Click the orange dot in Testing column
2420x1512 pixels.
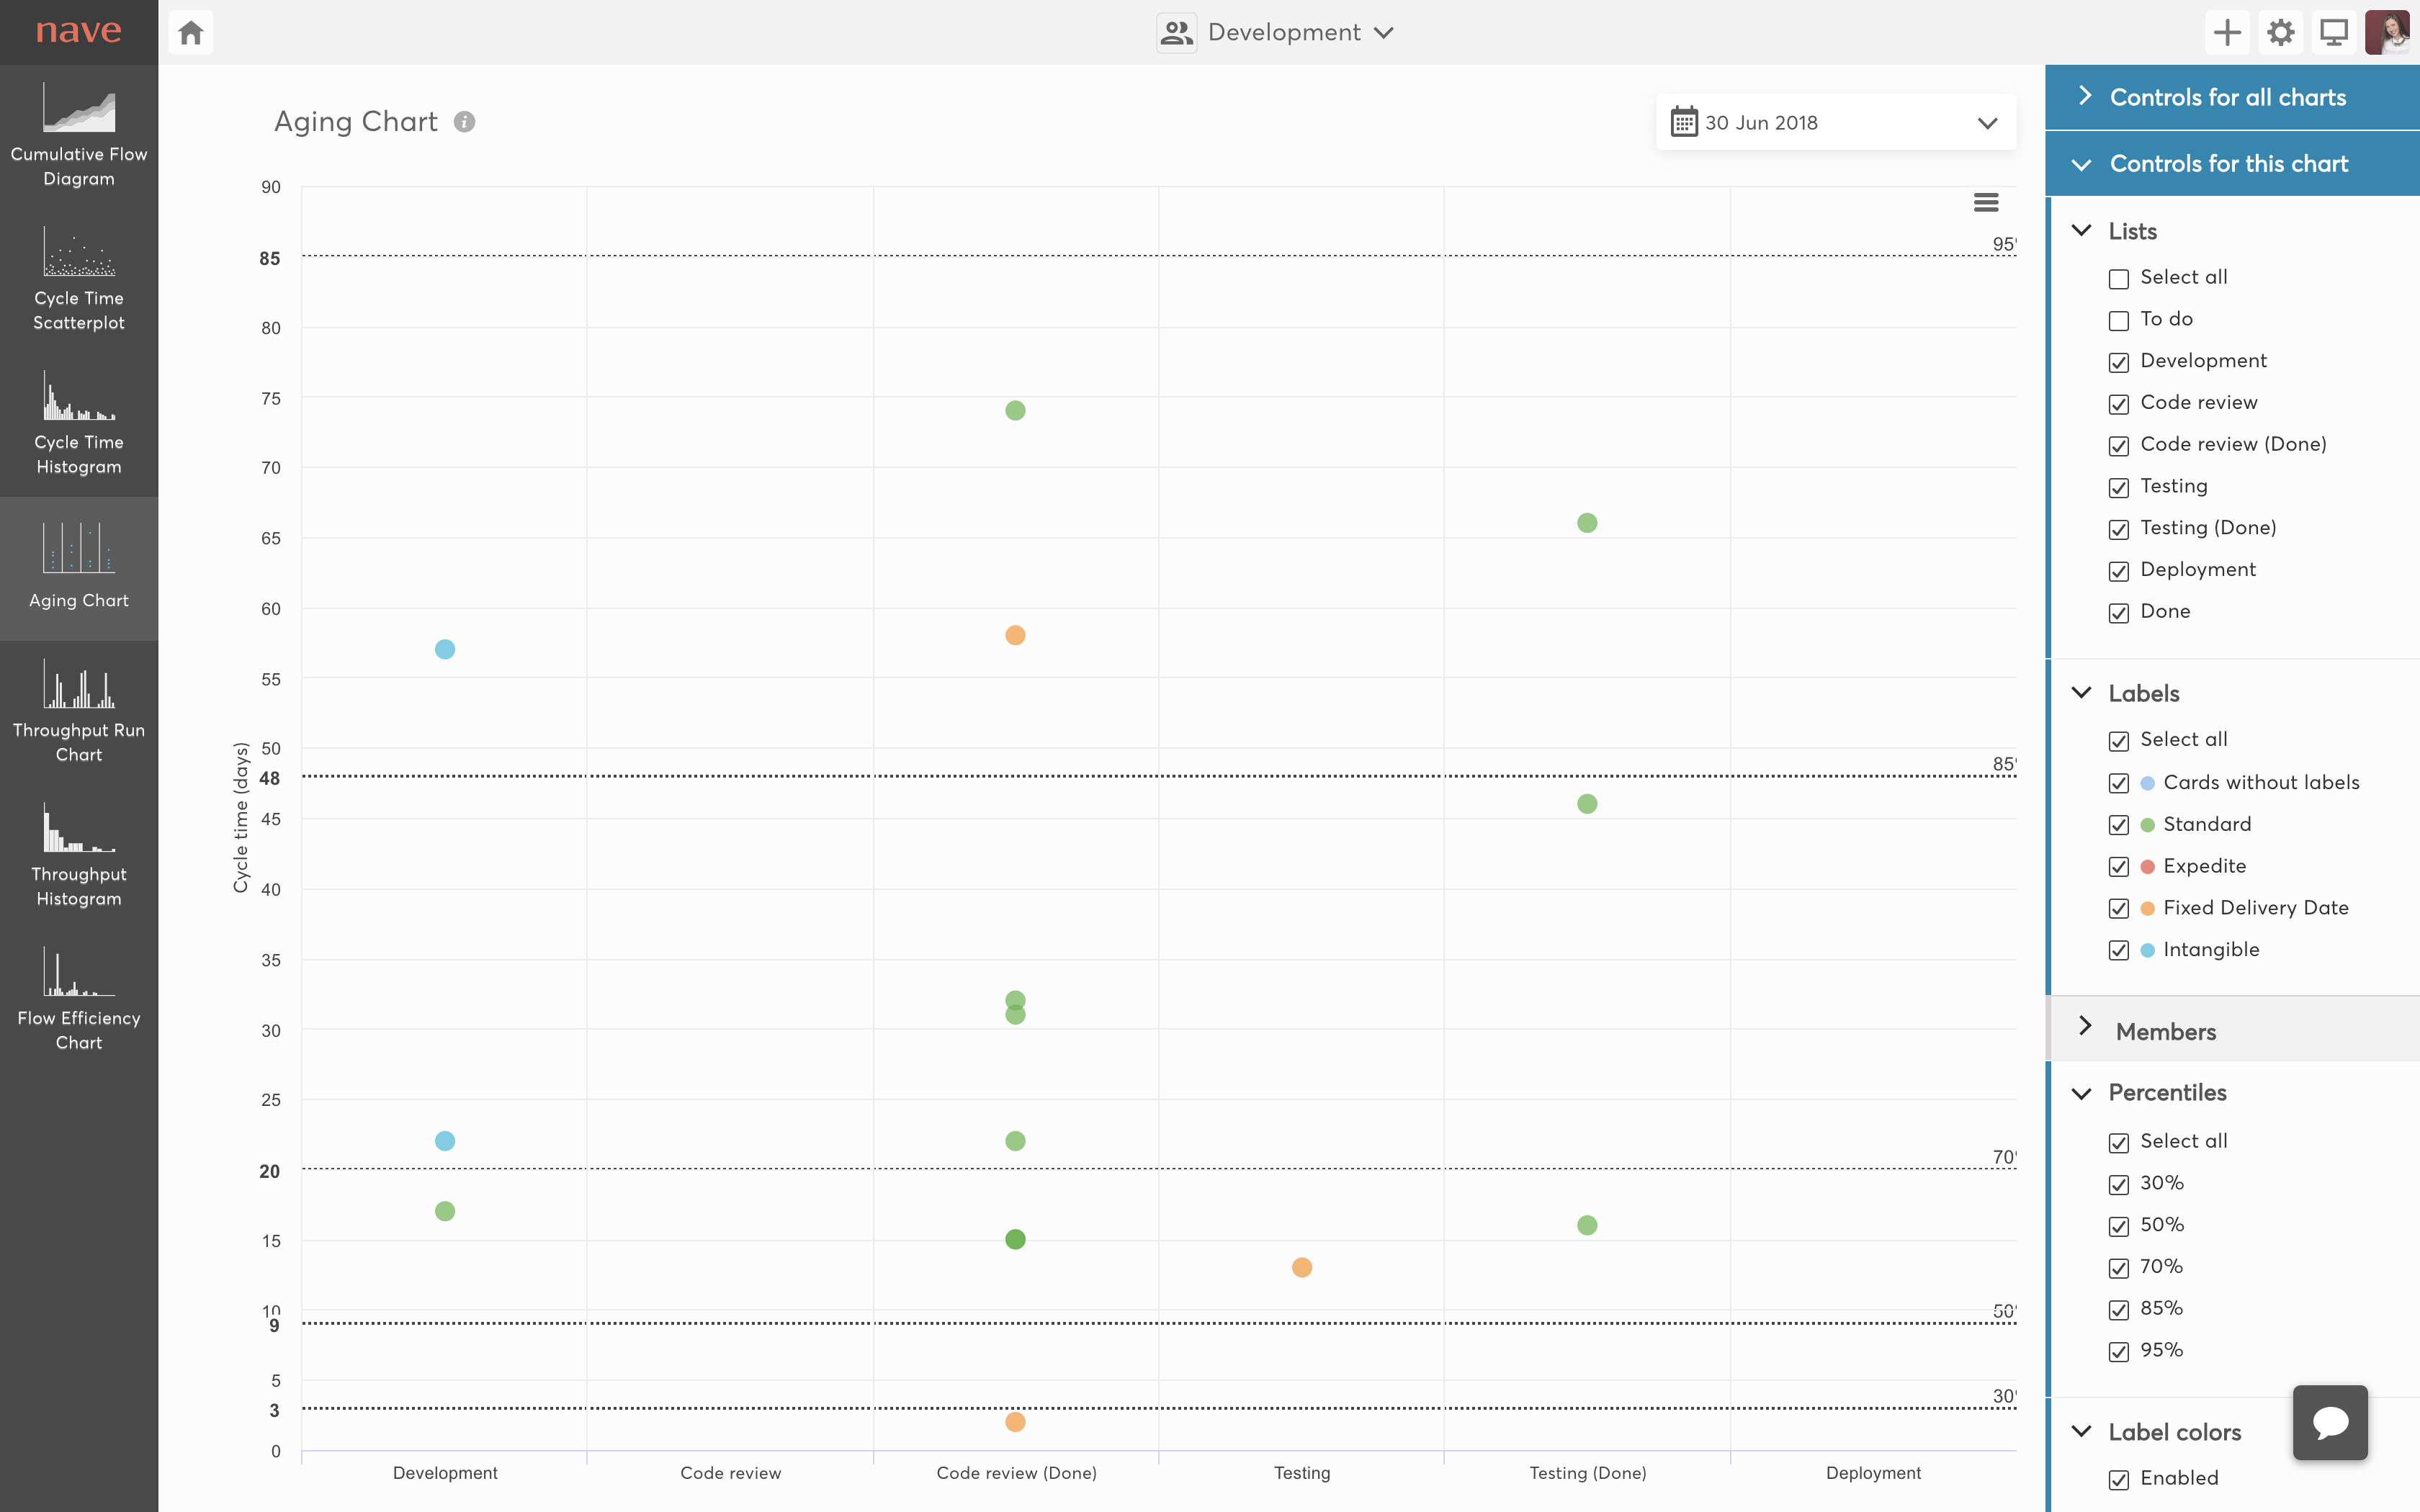coord(1301,1267)
